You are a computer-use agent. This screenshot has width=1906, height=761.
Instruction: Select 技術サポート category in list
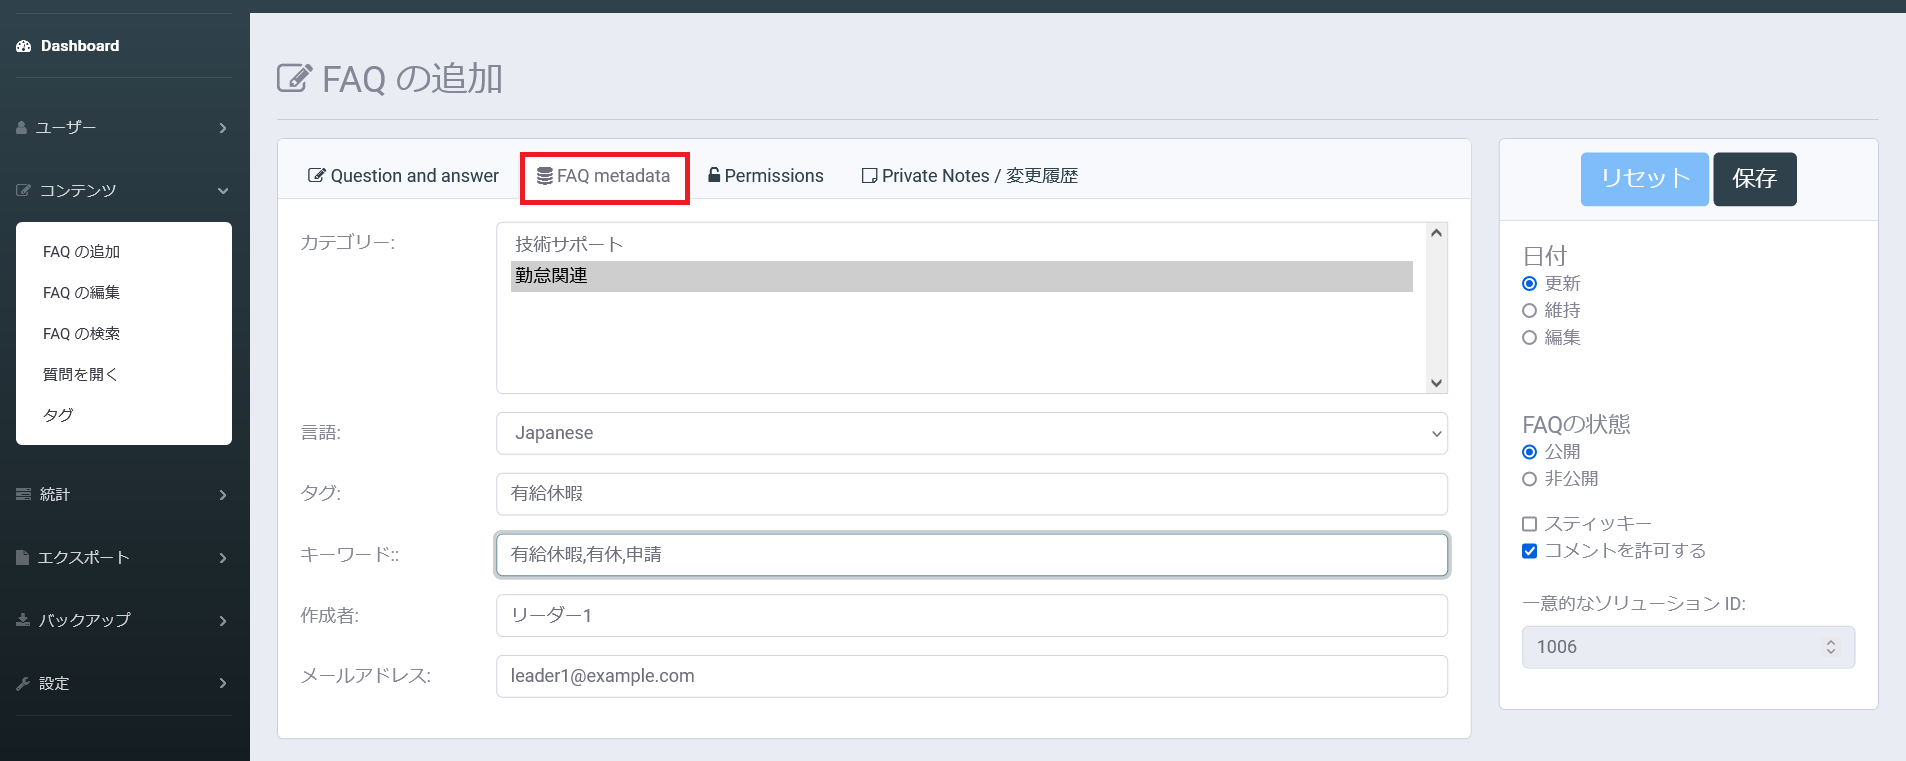(962, 244)
